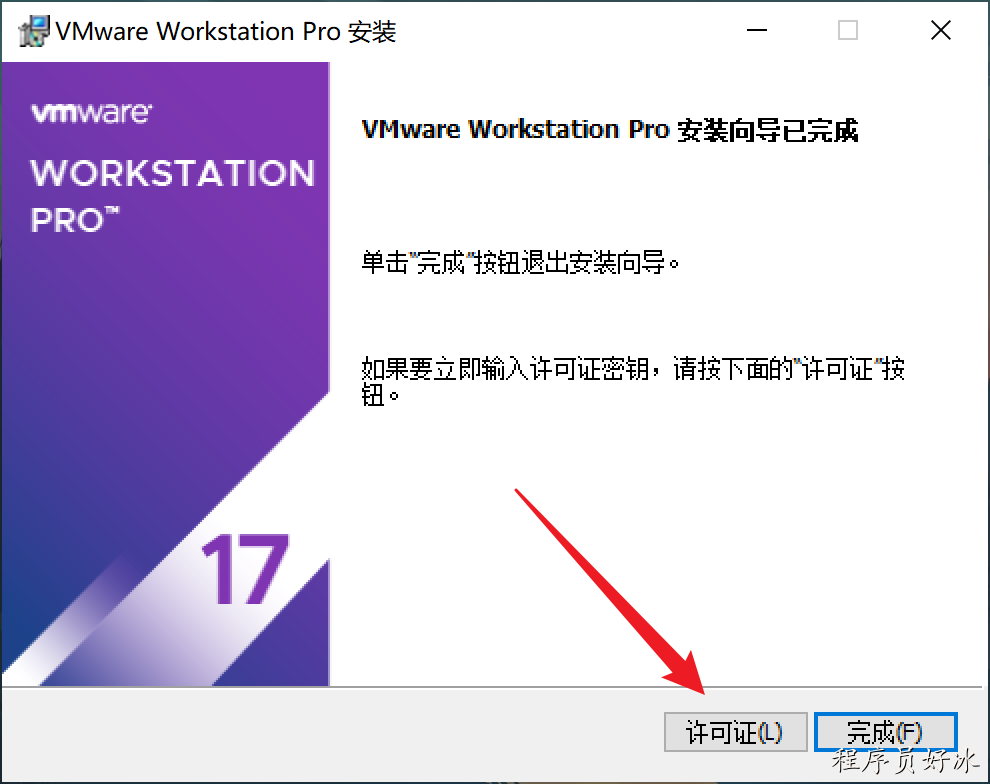Click the 程序员好冰 watermark signature
990x784 pixels.
point(904,761)
